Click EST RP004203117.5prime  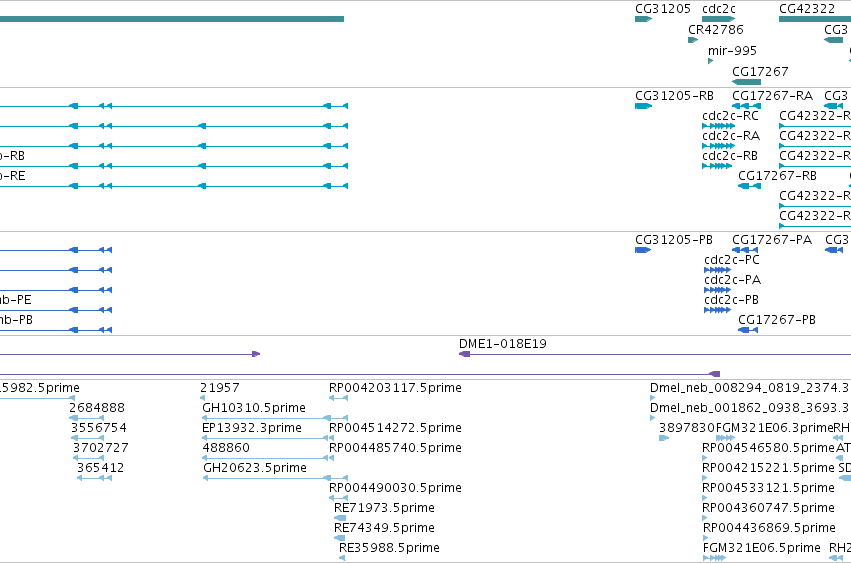(395, 388)
